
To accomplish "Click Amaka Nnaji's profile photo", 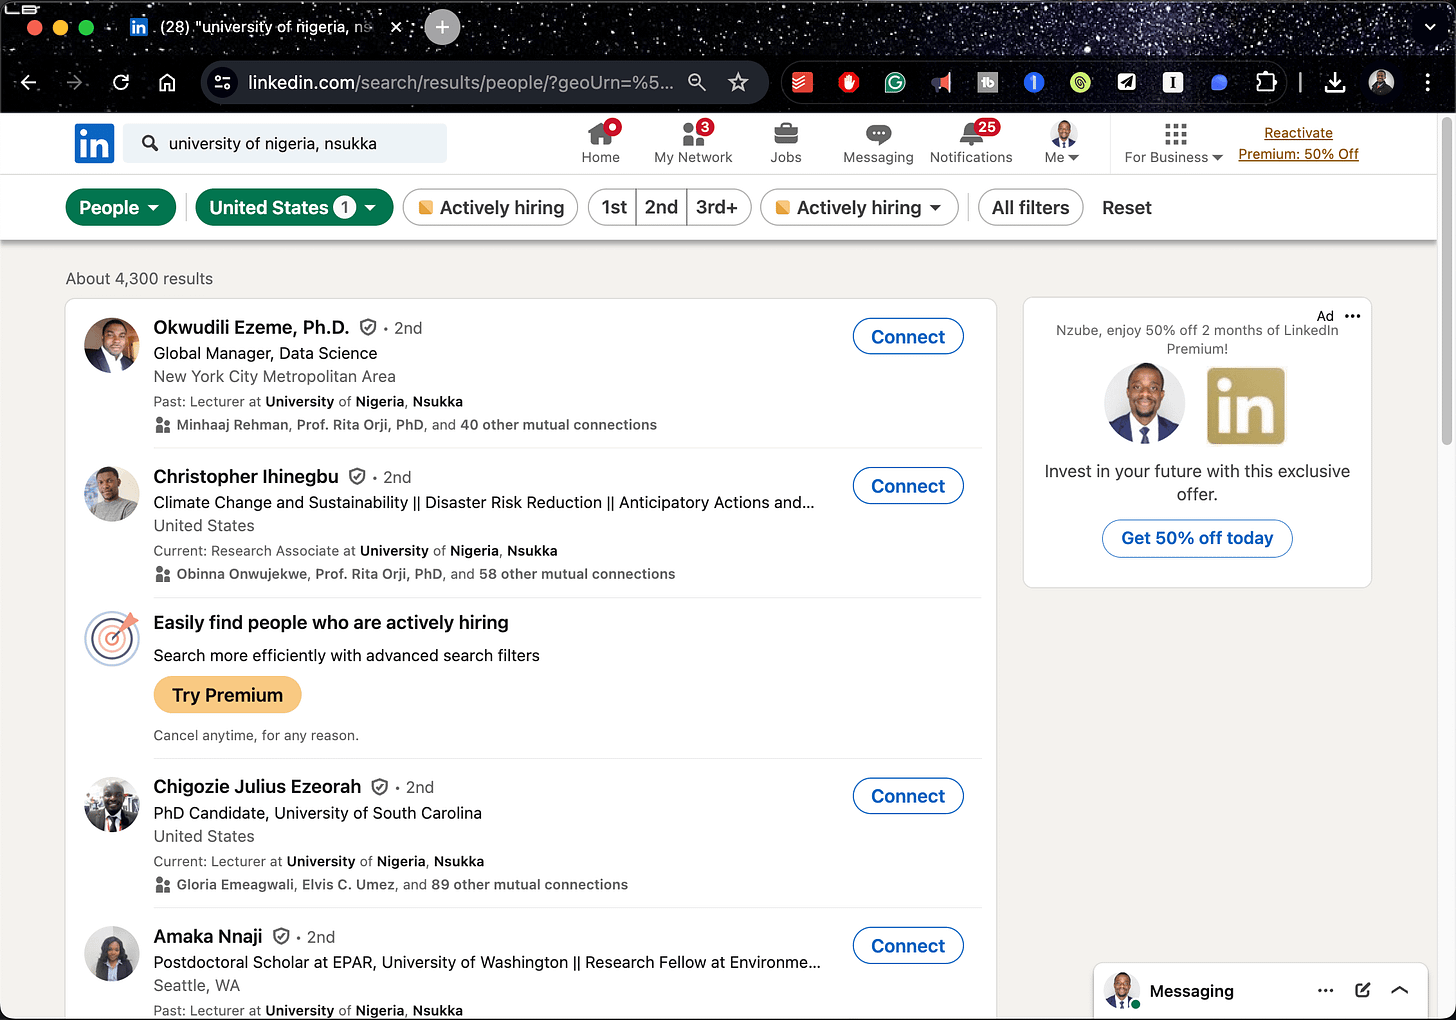I will 112,953.
